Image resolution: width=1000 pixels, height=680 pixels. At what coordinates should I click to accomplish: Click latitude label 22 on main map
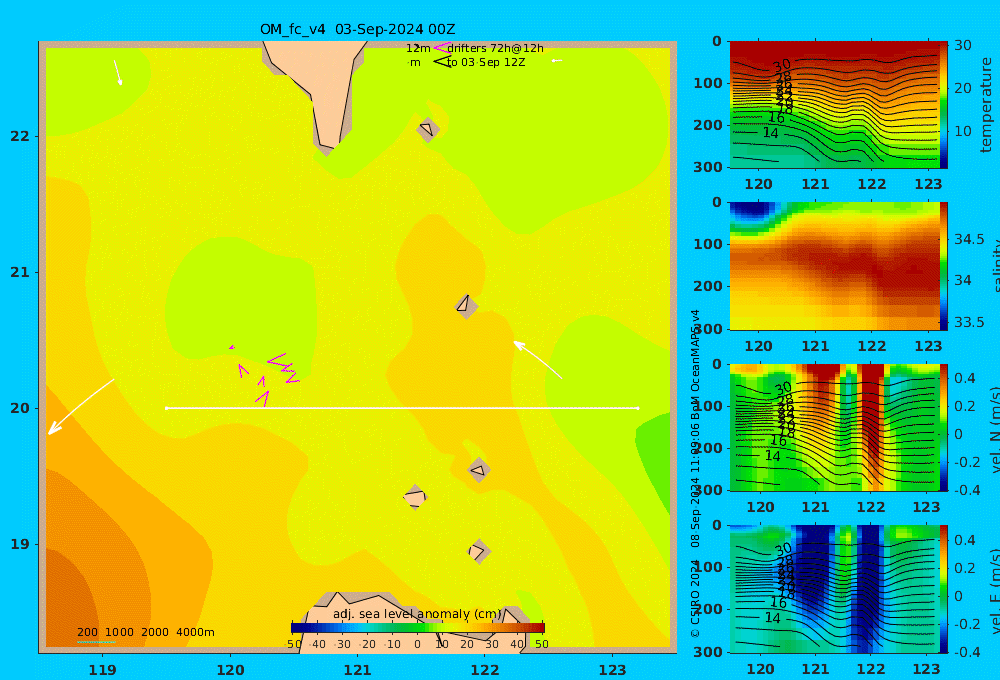(20, 136)
